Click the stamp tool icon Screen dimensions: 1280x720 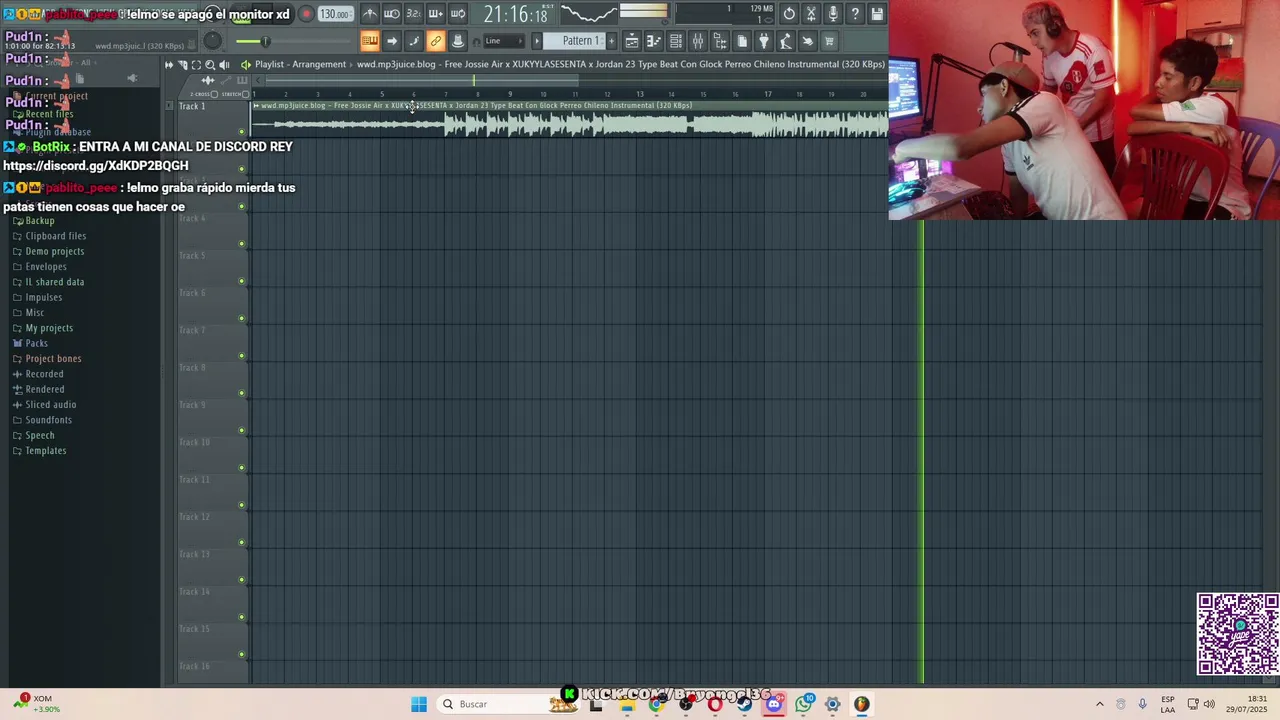click(458, 41)
